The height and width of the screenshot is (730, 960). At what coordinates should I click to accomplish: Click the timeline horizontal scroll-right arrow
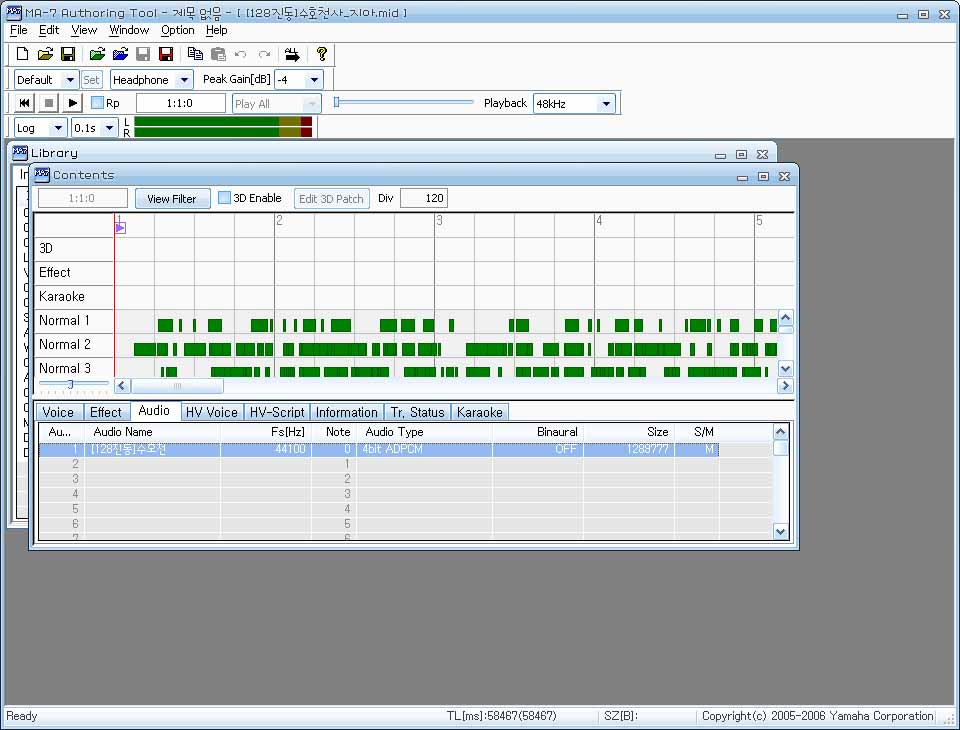(x=785, y=386)
